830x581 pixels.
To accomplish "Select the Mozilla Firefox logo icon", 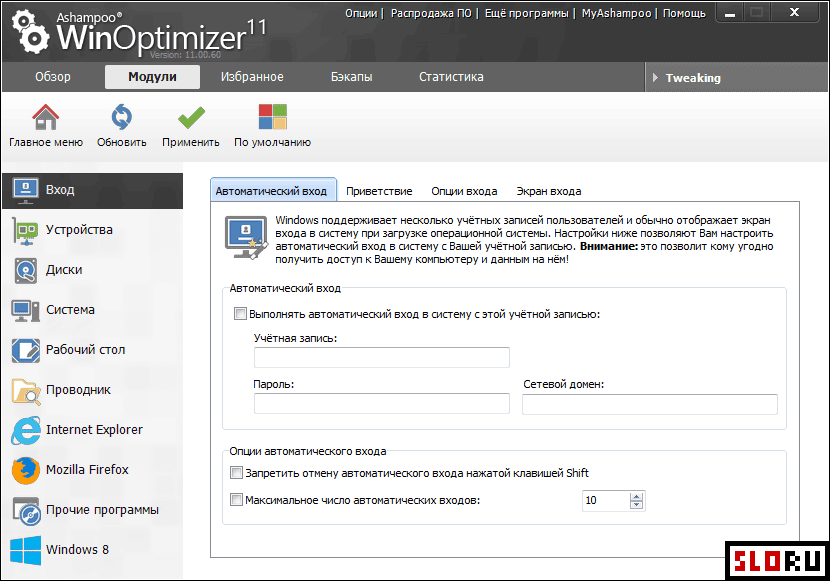I will tap(25, 470).
